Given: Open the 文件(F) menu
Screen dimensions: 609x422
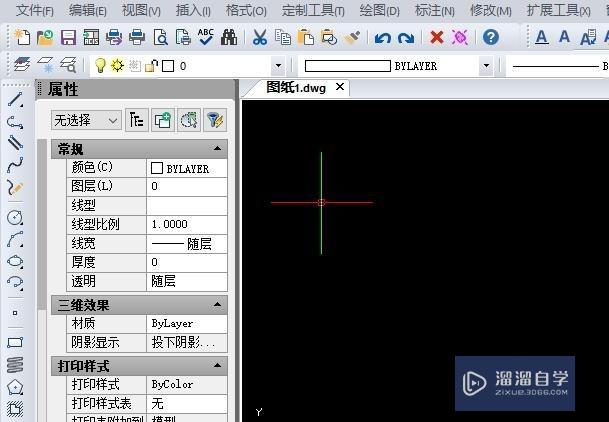Looking at the screenshot, I should point(35,10).
